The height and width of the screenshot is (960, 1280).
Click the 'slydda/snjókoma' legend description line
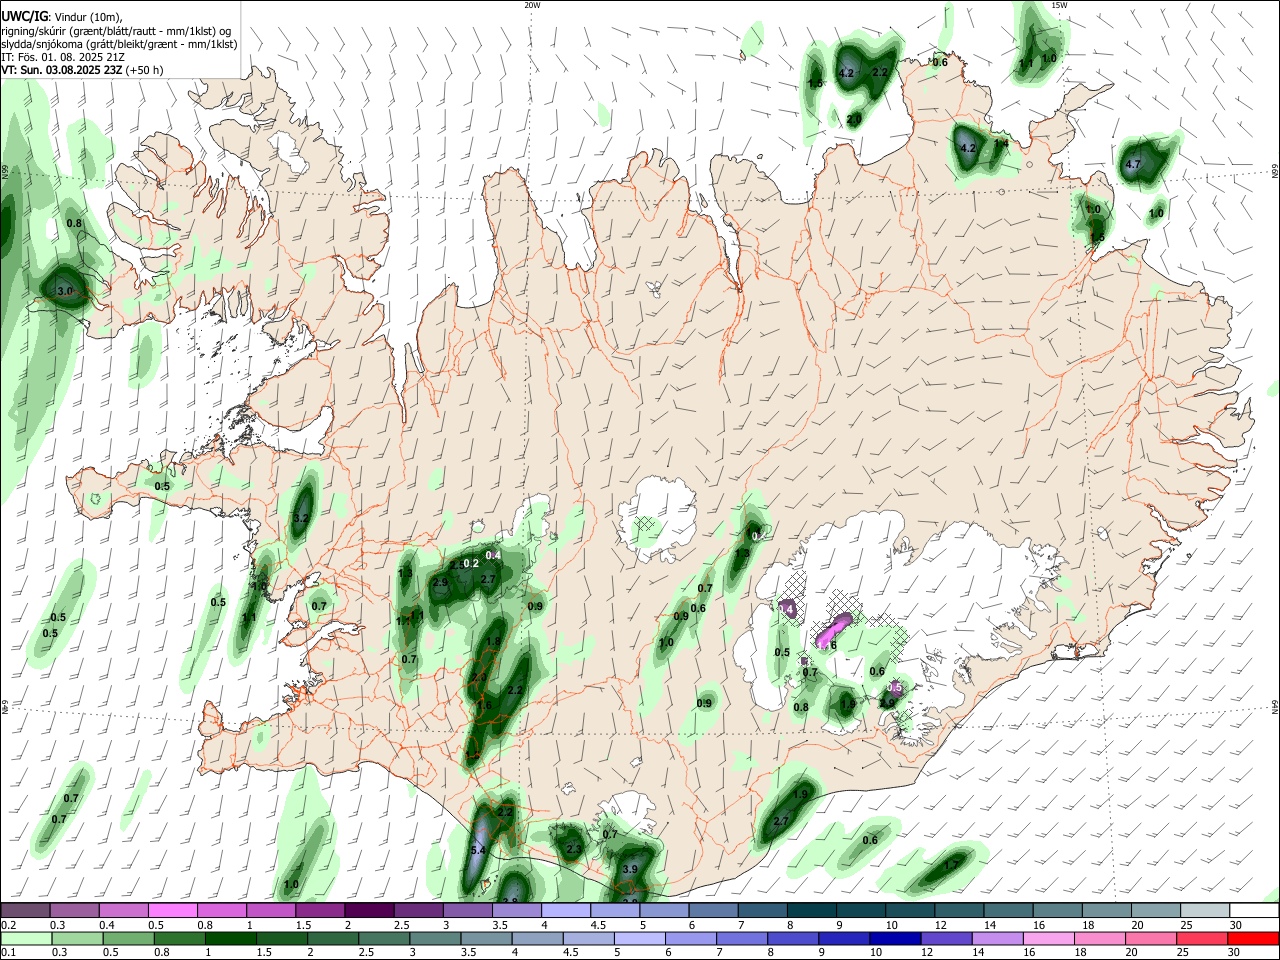point(118,44)
